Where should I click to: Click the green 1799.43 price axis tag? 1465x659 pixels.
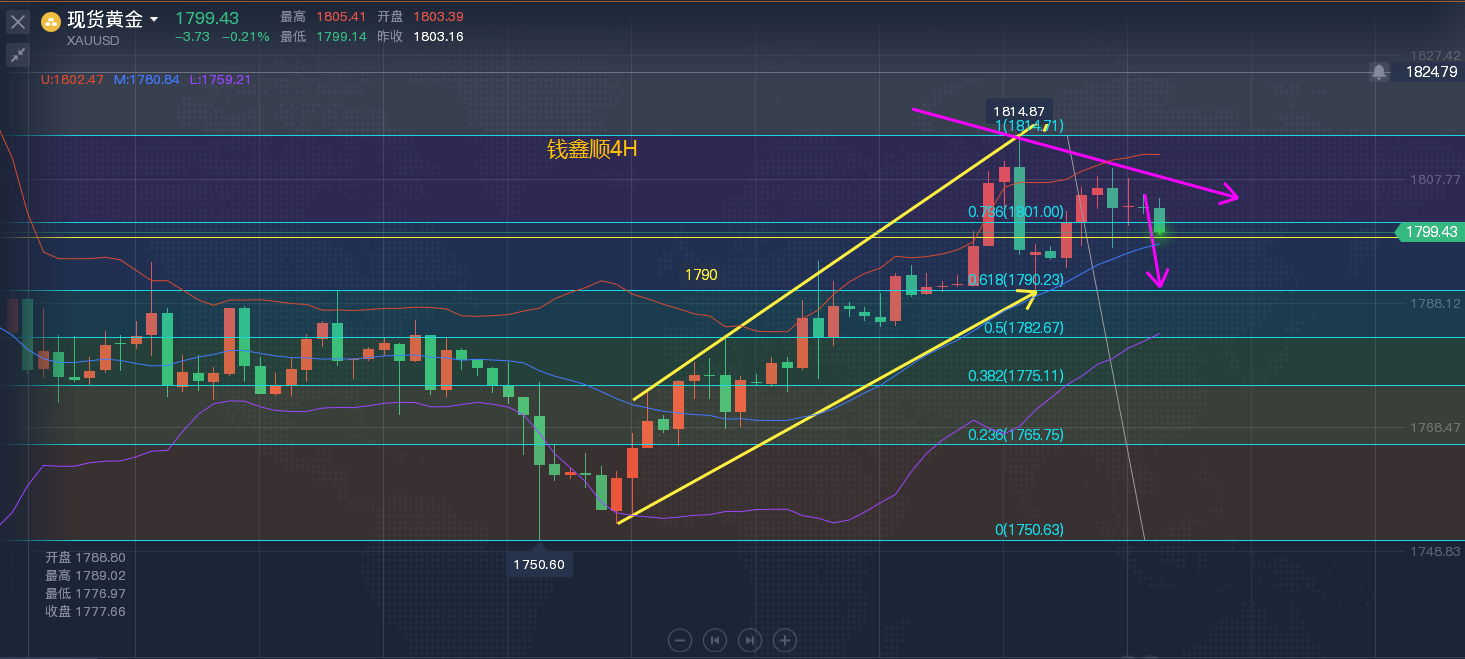[1430, 232]
